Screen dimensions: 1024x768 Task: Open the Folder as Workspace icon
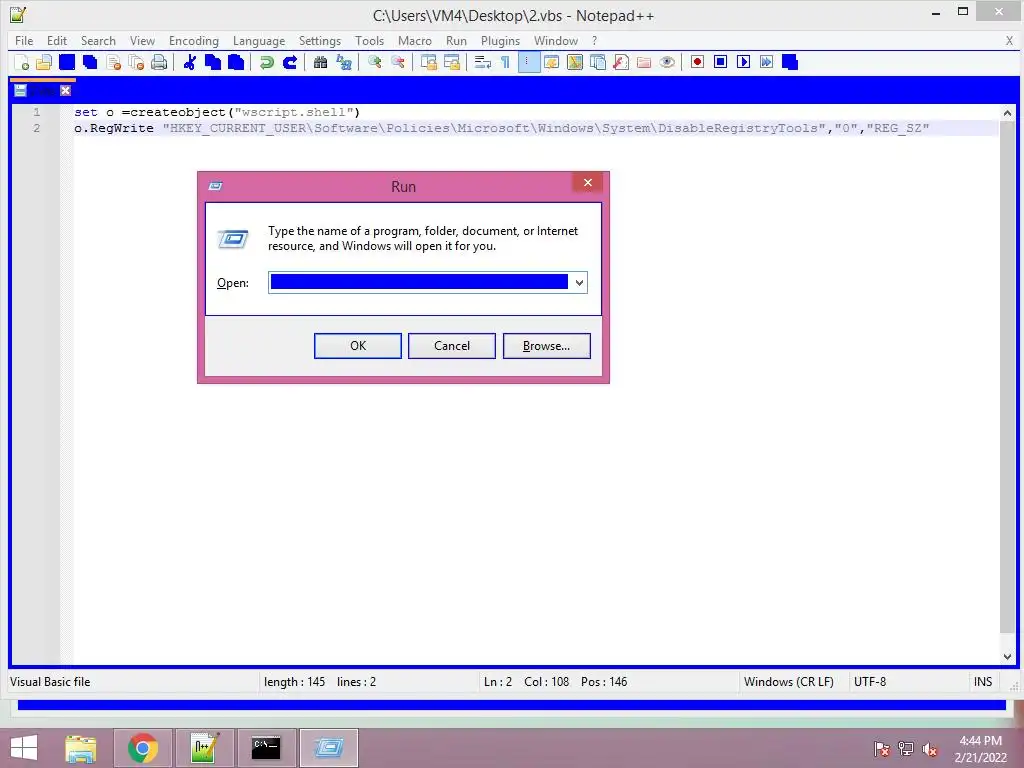[x=644, y=62]
